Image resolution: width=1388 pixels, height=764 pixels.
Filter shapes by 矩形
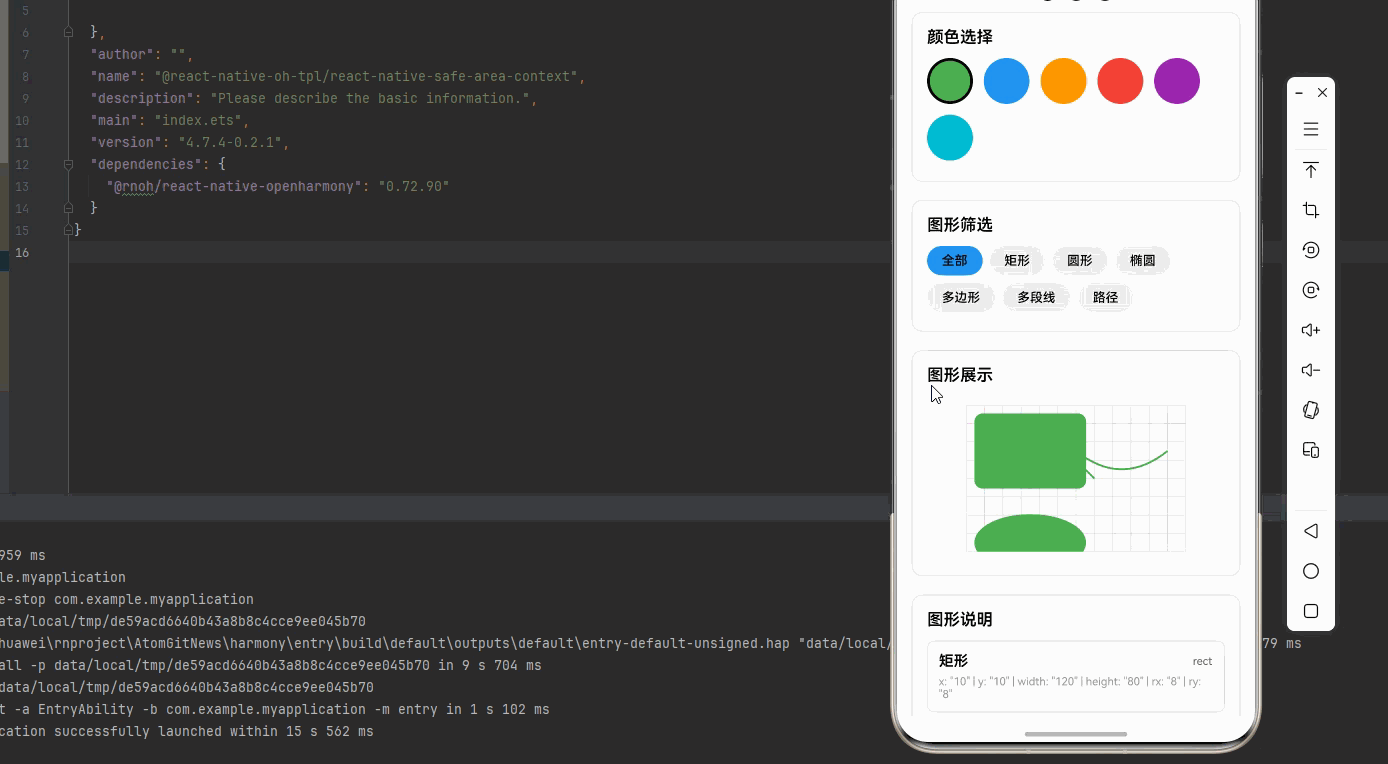point(1017,261)
